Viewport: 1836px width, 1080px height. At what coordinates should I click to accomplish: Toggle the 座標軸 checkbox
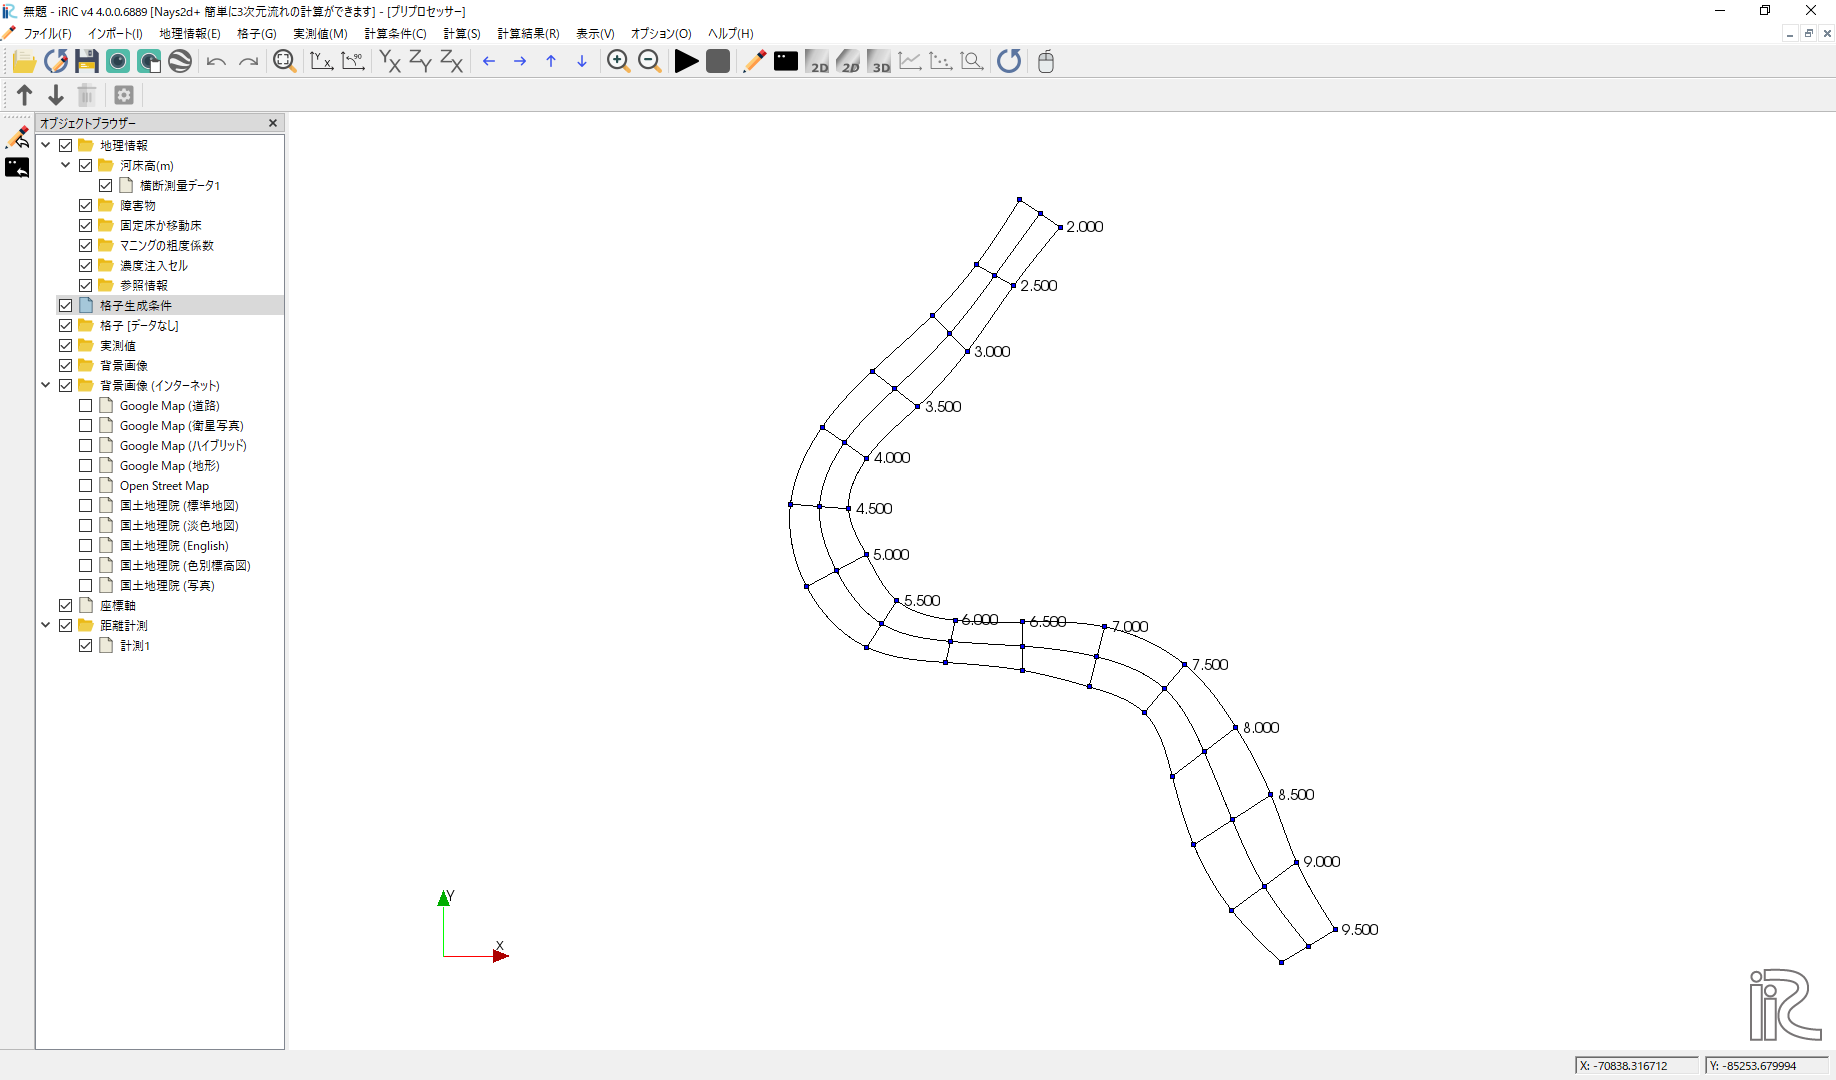click(66, 605)
